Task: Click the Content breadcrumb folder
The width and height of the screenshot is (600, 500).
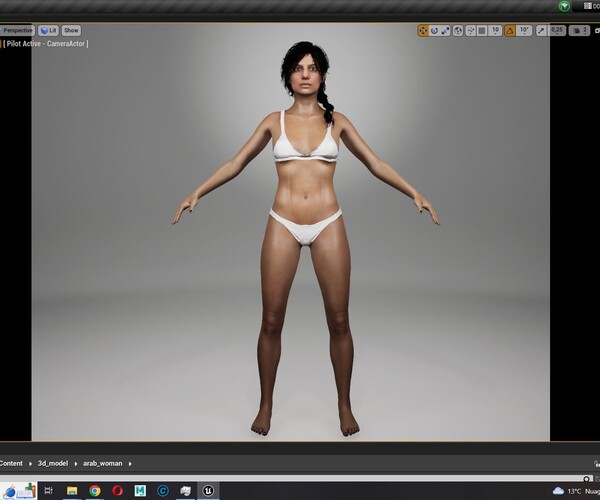Action: [x=11, y=463]
